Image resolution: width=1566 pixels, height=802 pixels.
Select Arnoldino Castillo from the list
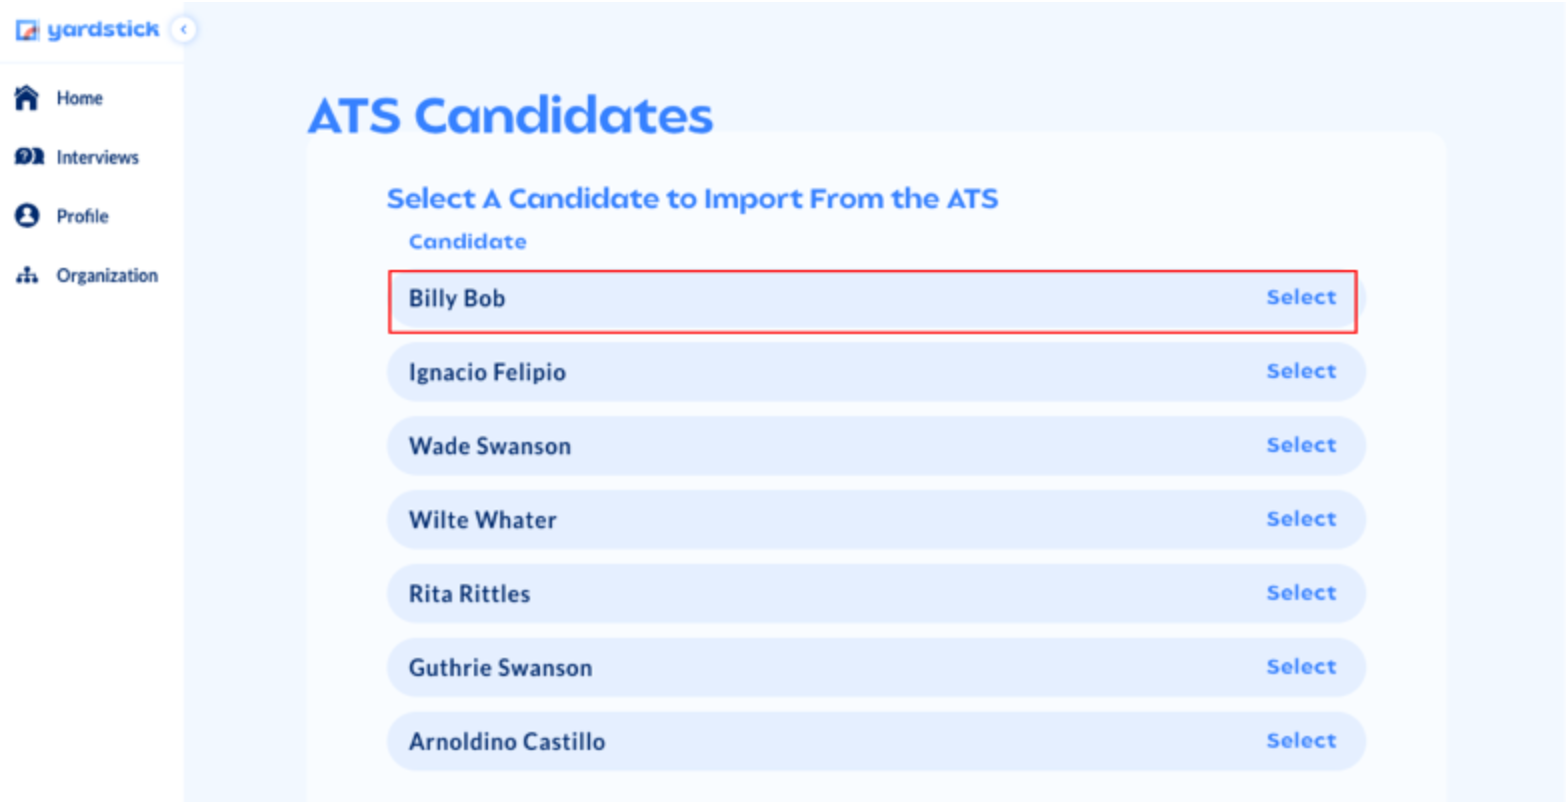[x=1300, y=741]
